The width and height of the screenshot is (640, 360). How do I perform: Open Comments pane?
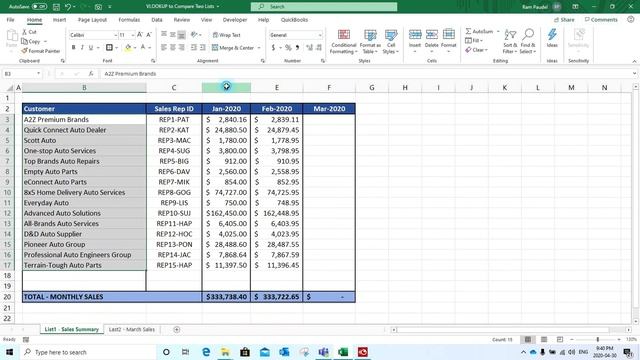click(x=601, y=20)
